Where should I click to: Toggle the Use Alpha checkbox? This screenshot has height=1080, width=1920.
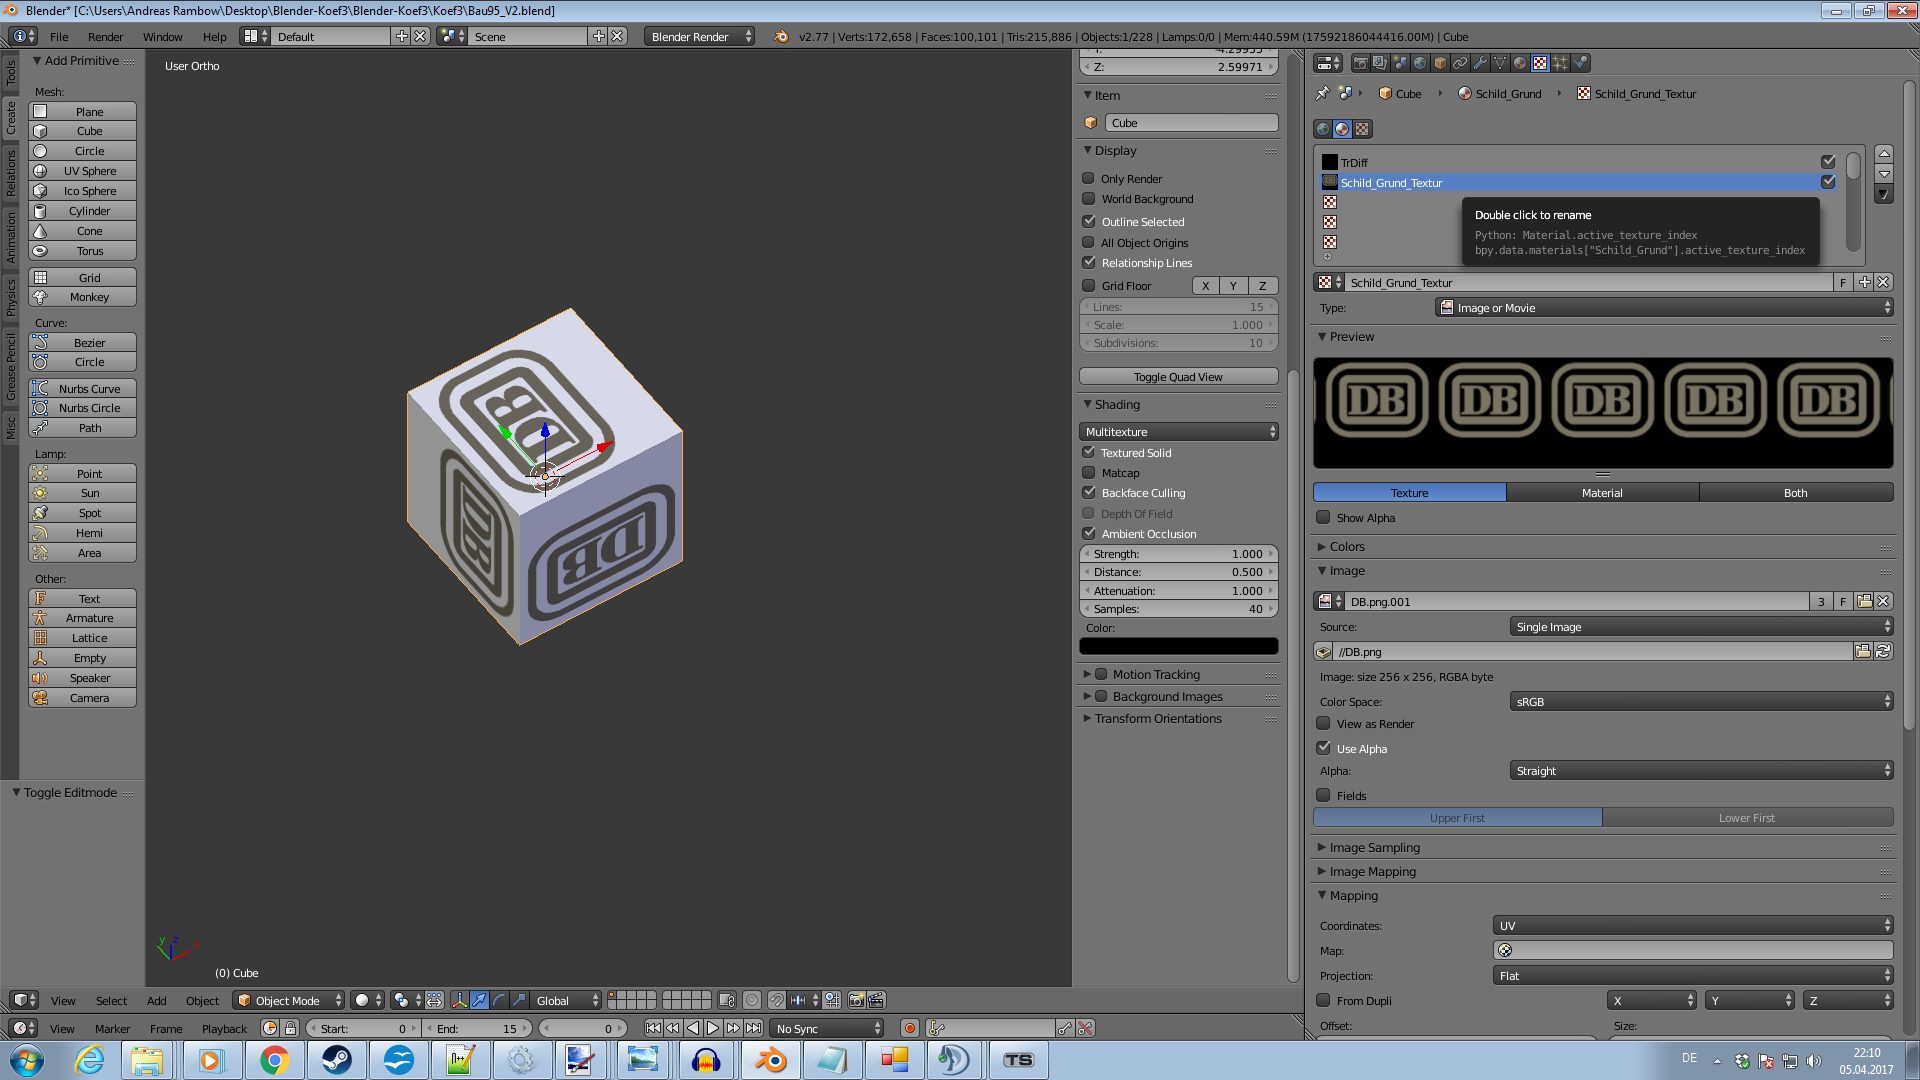tap(1324, 748)
